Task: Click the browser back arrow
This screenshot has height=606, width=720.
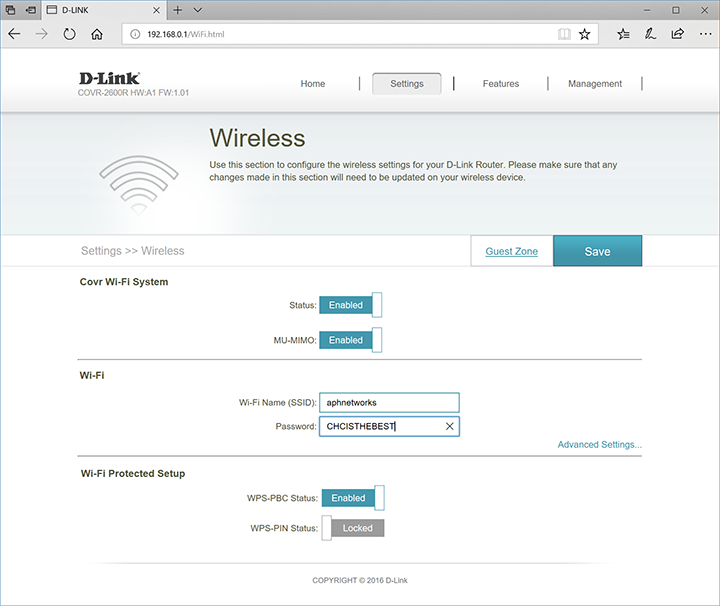Action: (14, 33)
